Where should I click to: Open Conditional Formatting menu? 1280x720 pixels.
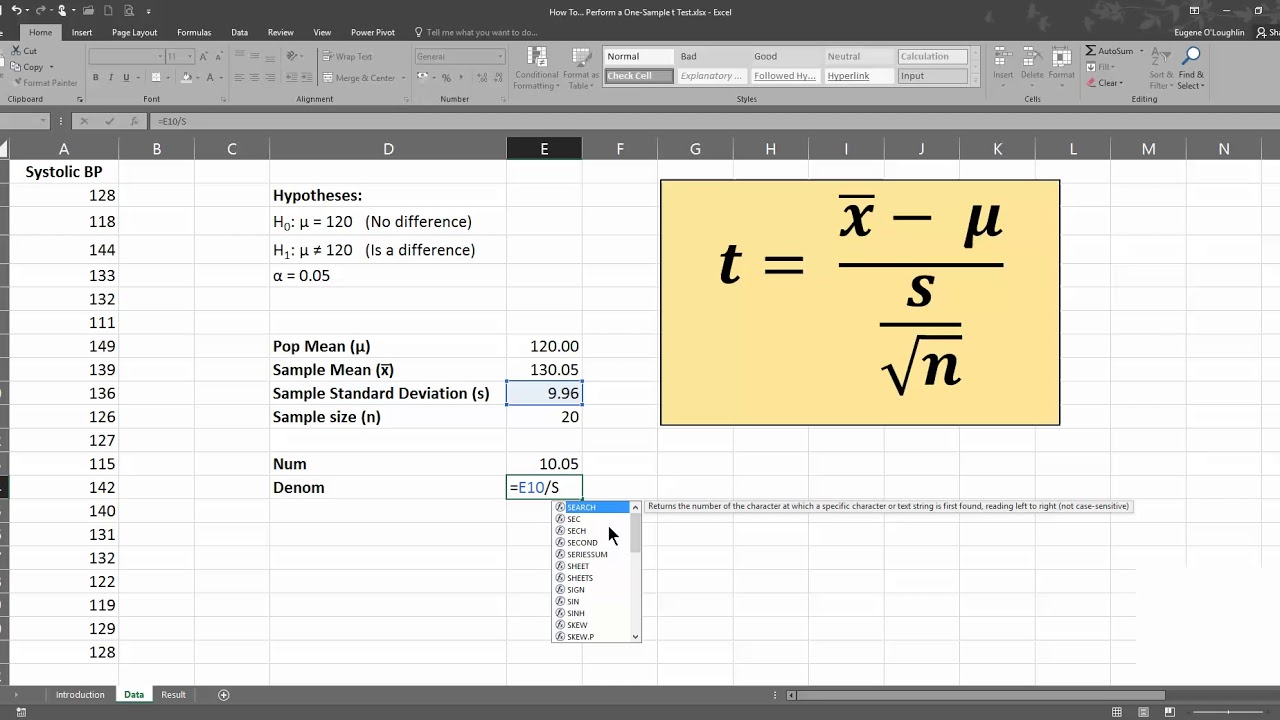pos(536,68)
